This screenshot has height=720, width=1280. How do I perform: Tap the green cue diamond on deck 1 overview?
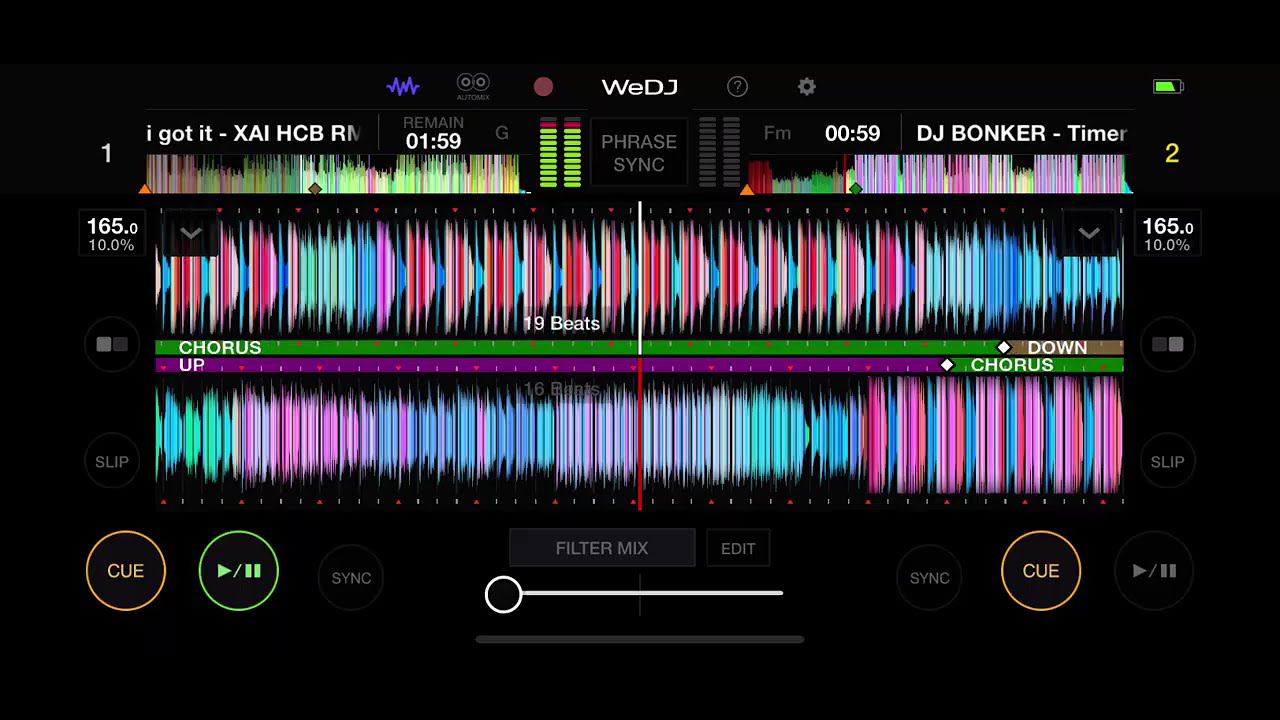pos(315,188)
